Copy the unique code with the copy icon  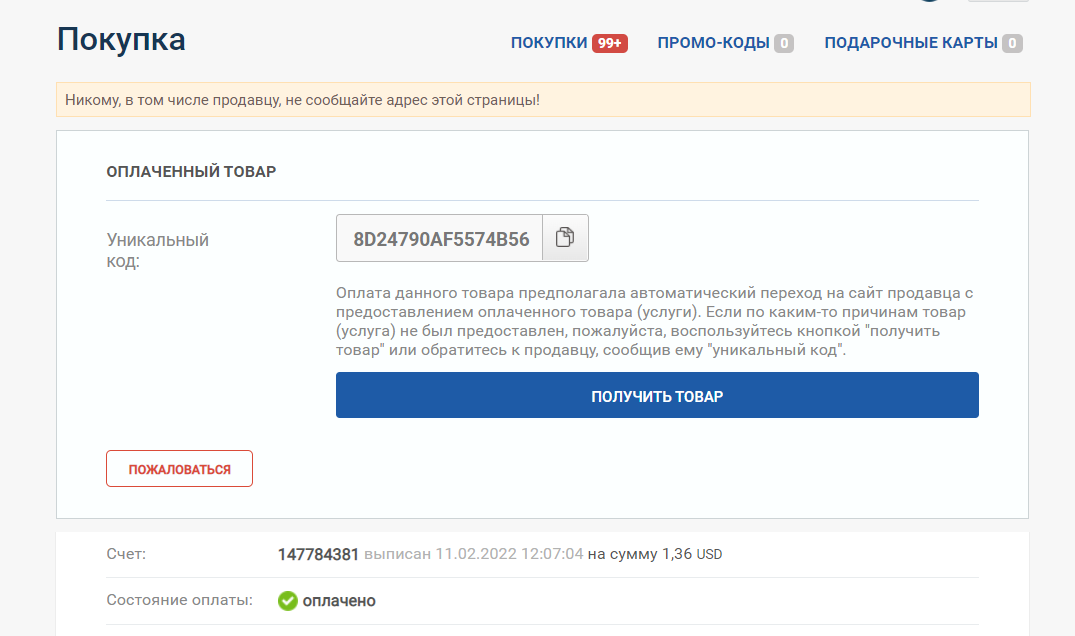565,238
